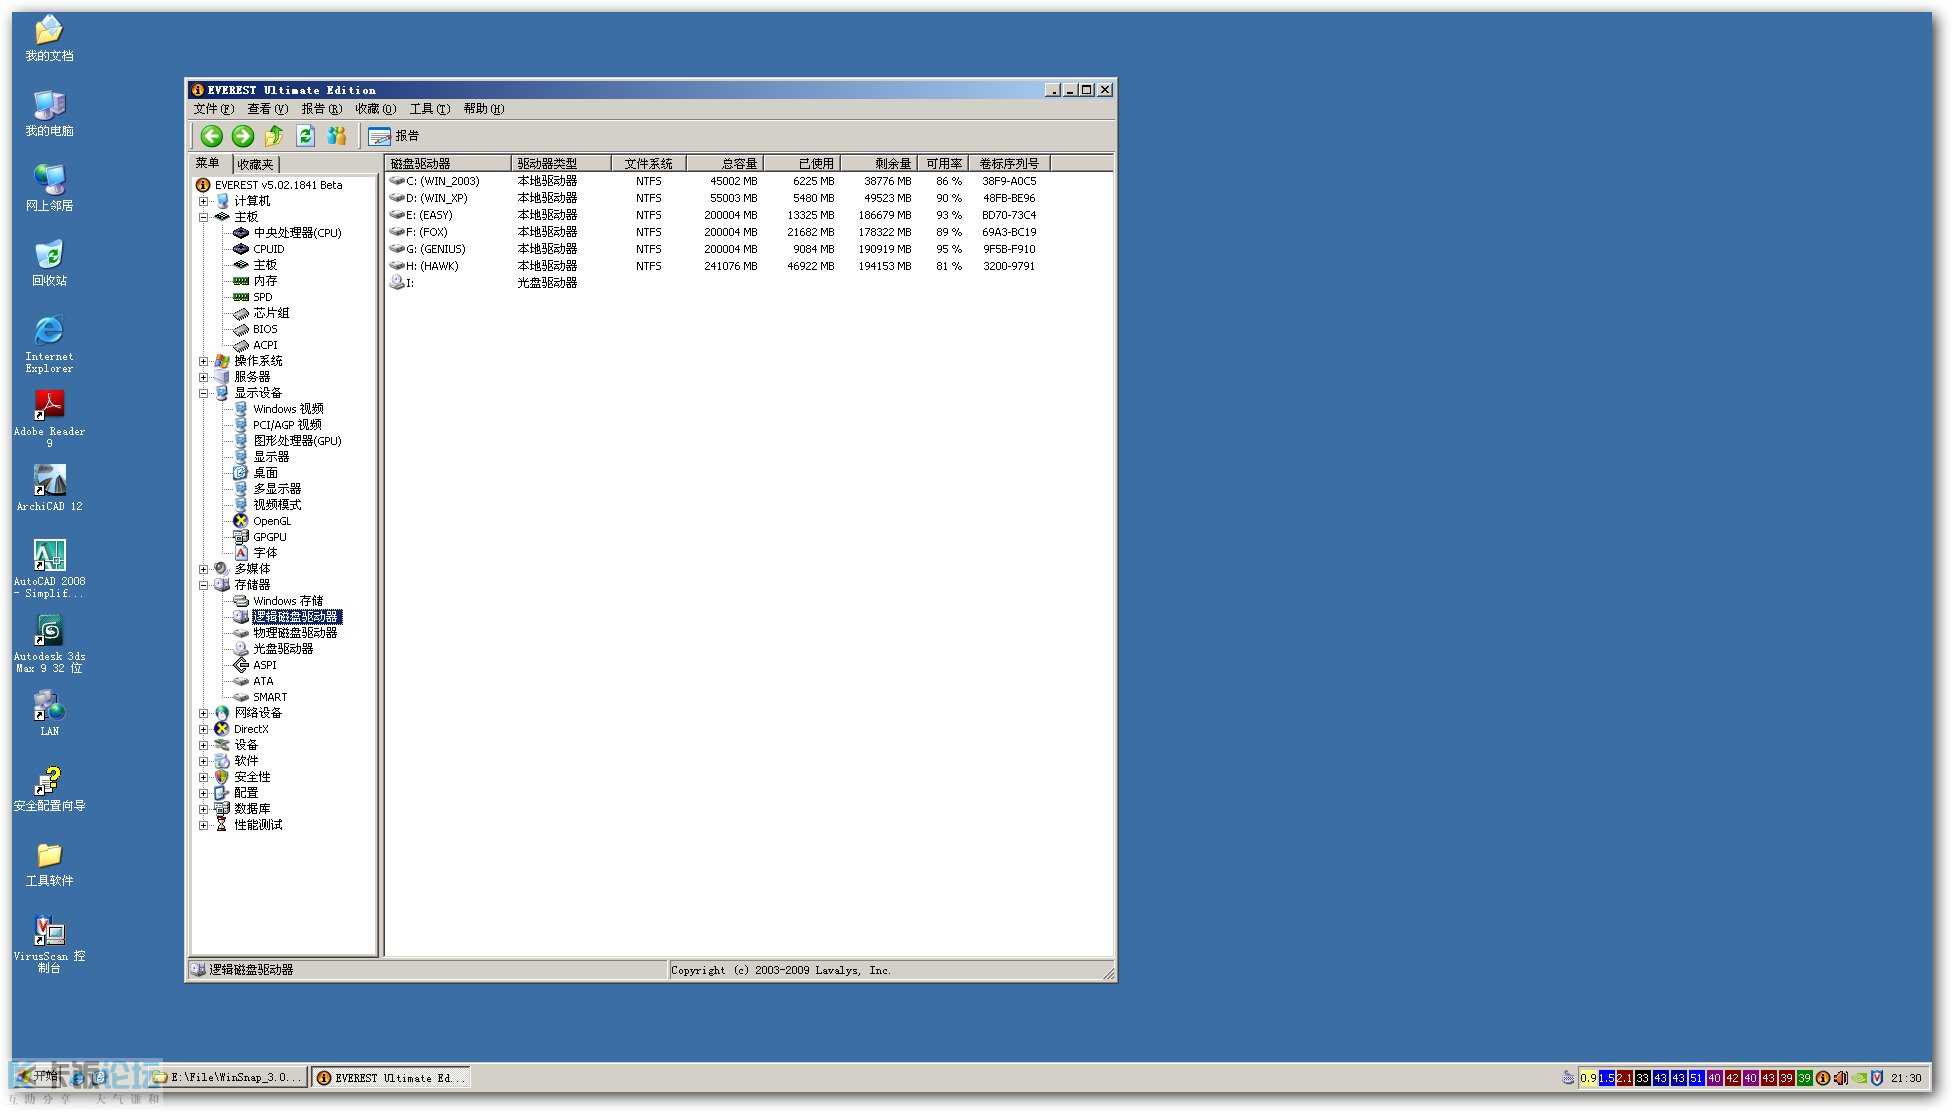Open the 我的电脑 desktop icon

pos(49,113)
